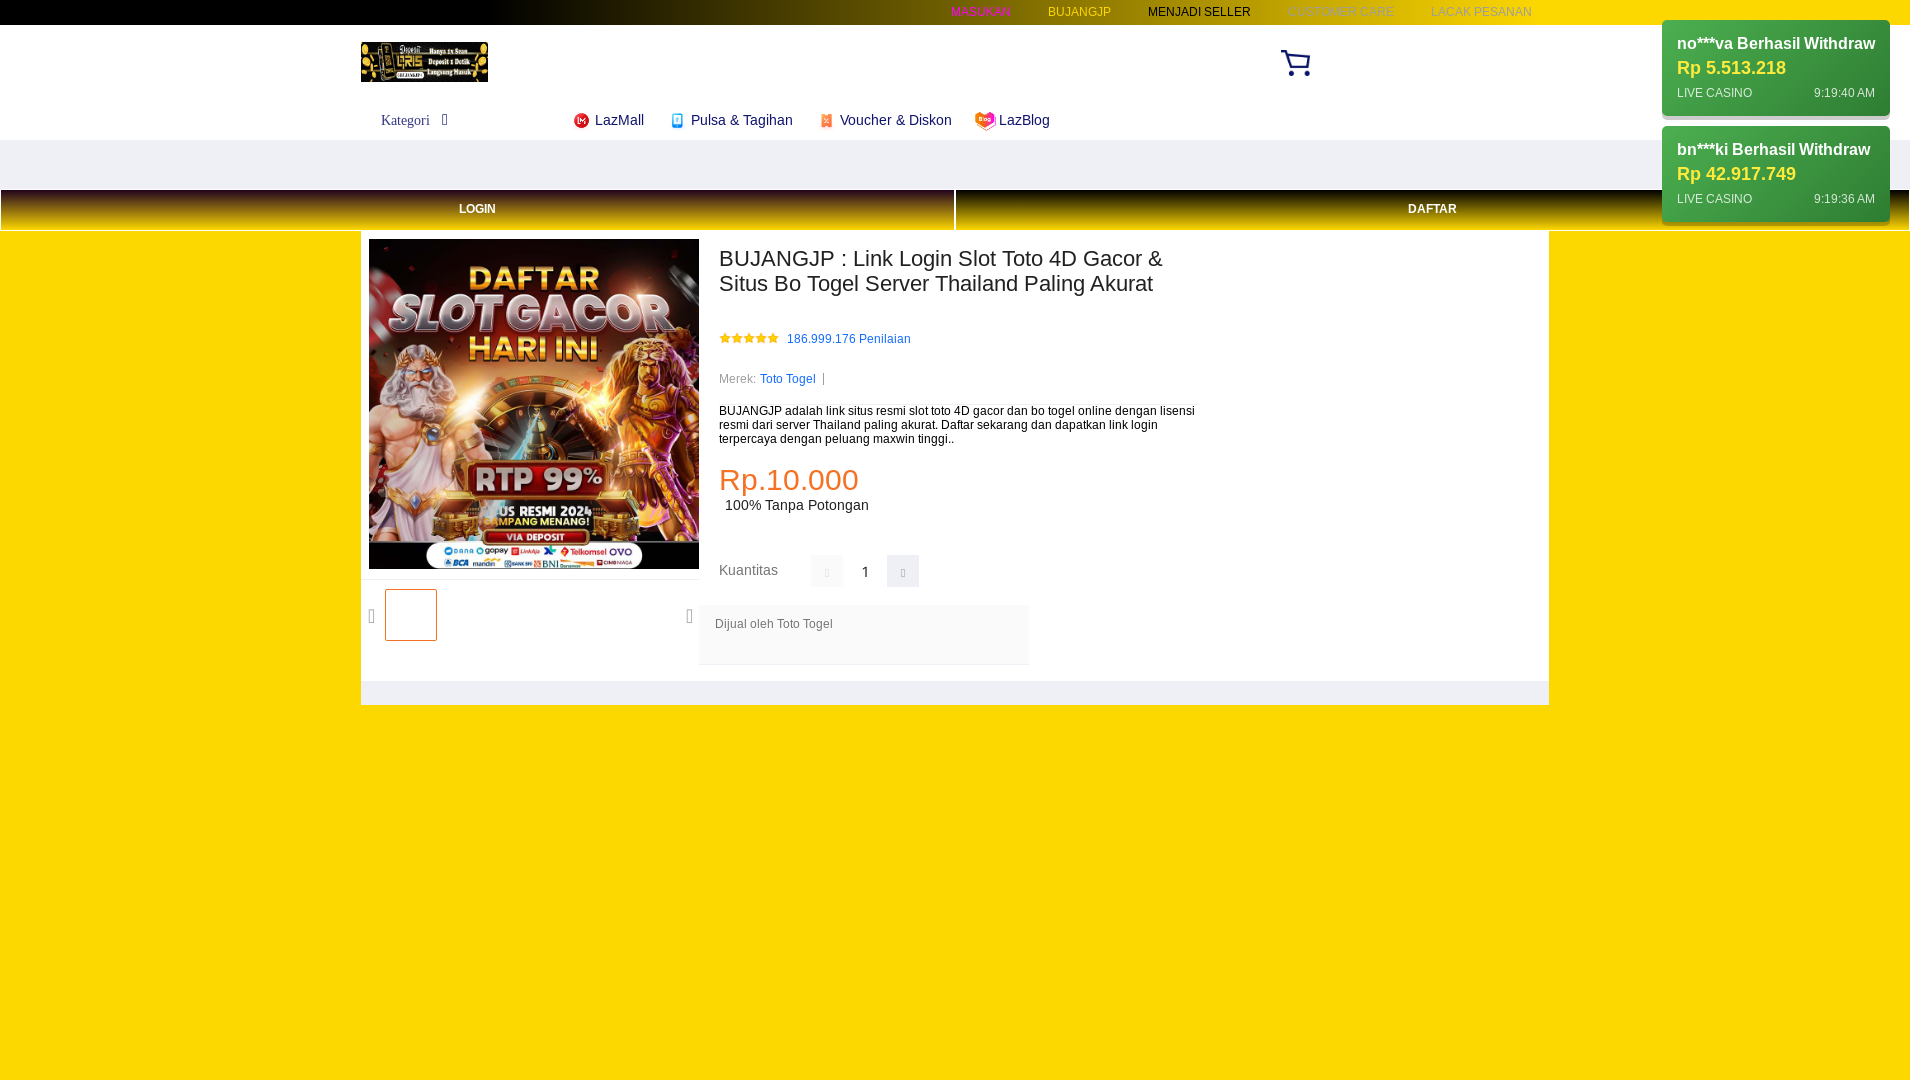Click the LOGIN button
1920x1080 pixels.
(x=477, y=210)
